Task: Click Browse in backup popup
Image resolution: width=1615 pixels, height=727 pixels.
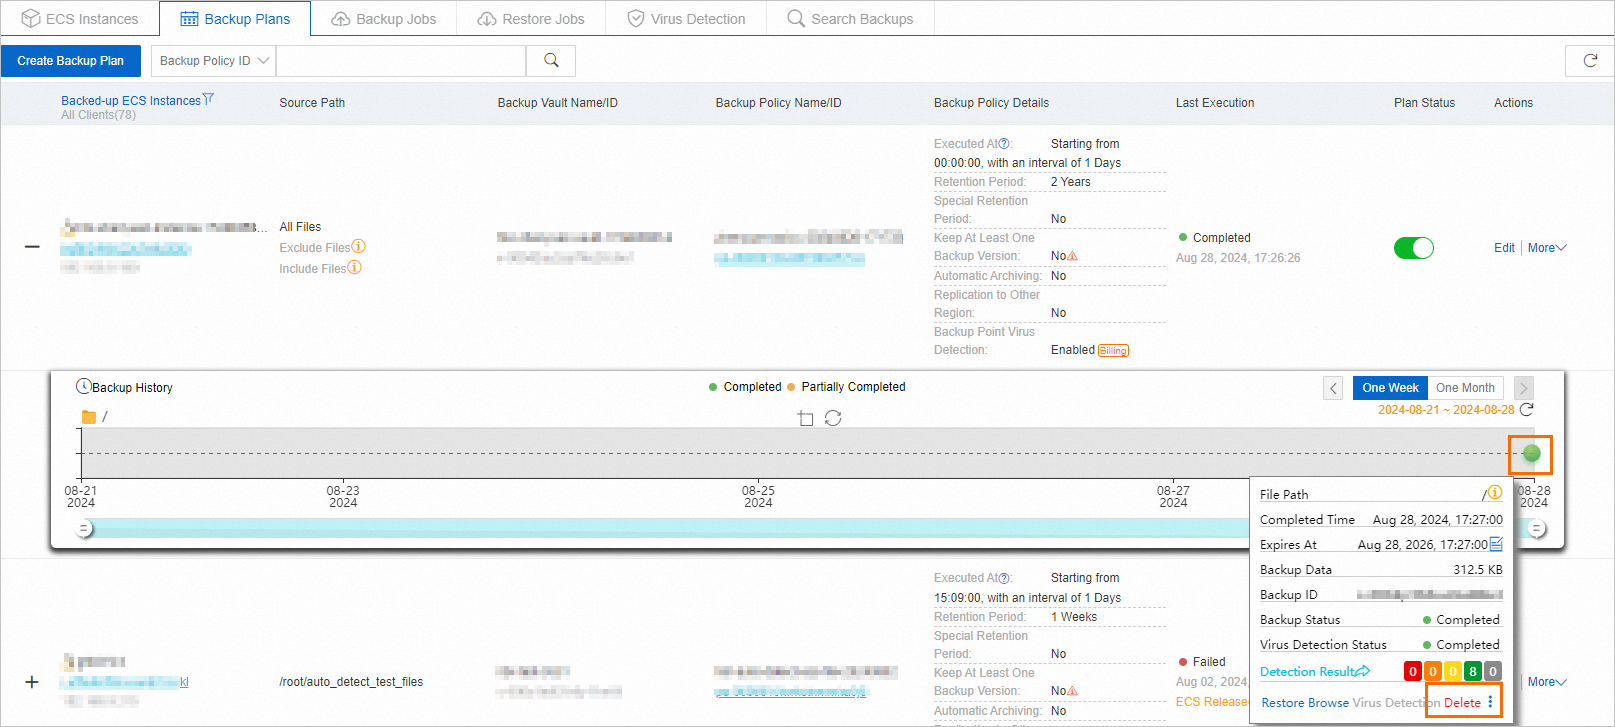Action: coord(1328,703)
